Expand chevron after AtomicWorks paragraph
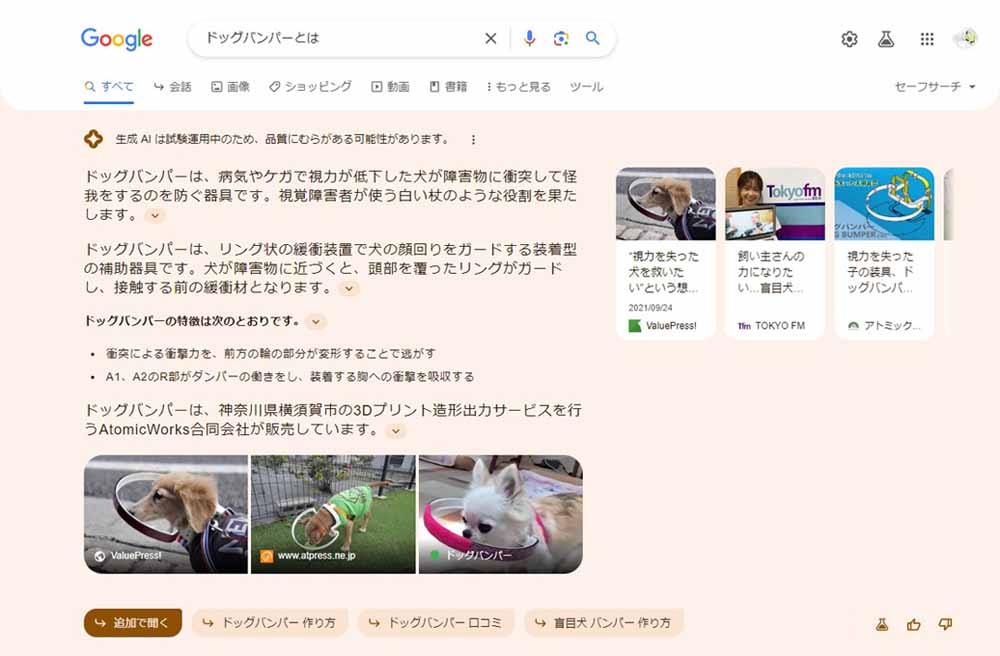 pos(395,431)
